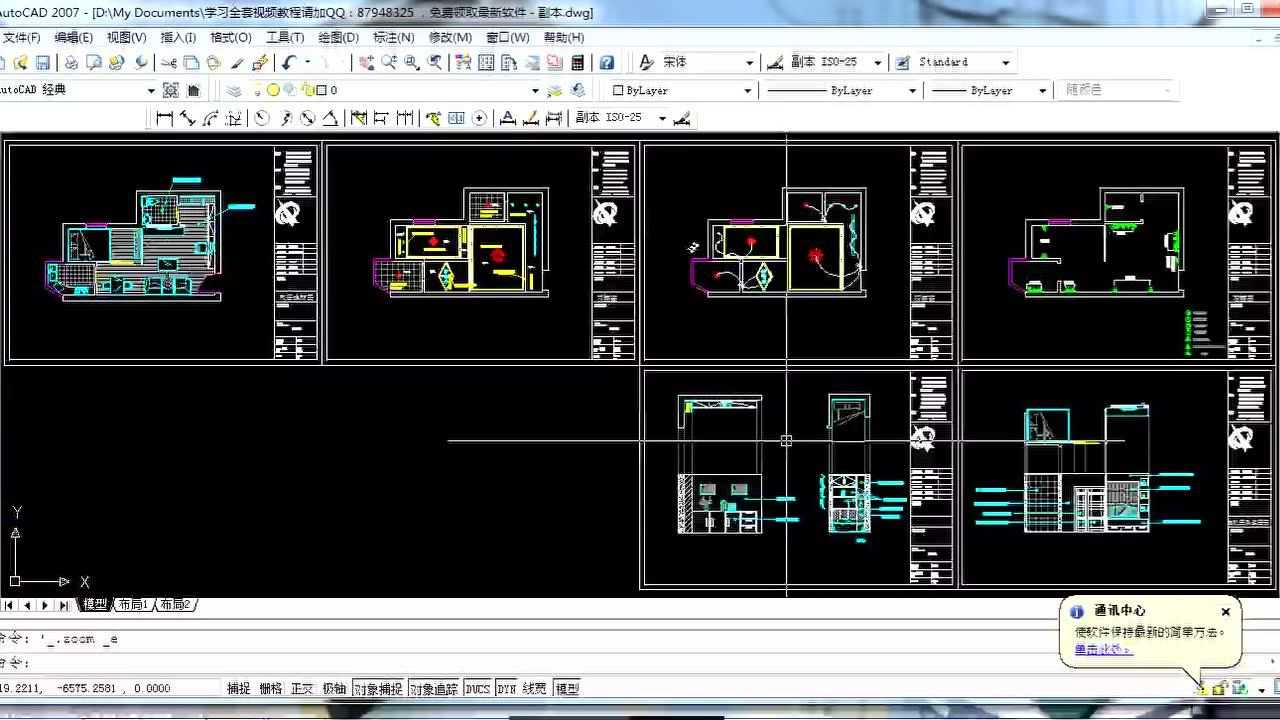Toggle the DUCS status button
Screen dimensions: 1280x720
point(477,688)
